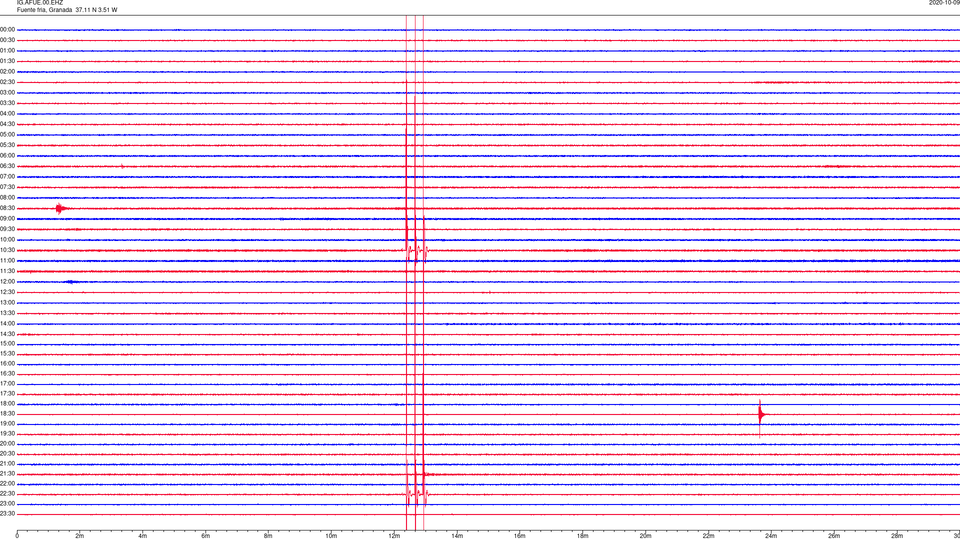The width and height of the screenshot is (960, 540).
Task: Click the 4m tick label on time axis
Action: [x=143, y=536]
